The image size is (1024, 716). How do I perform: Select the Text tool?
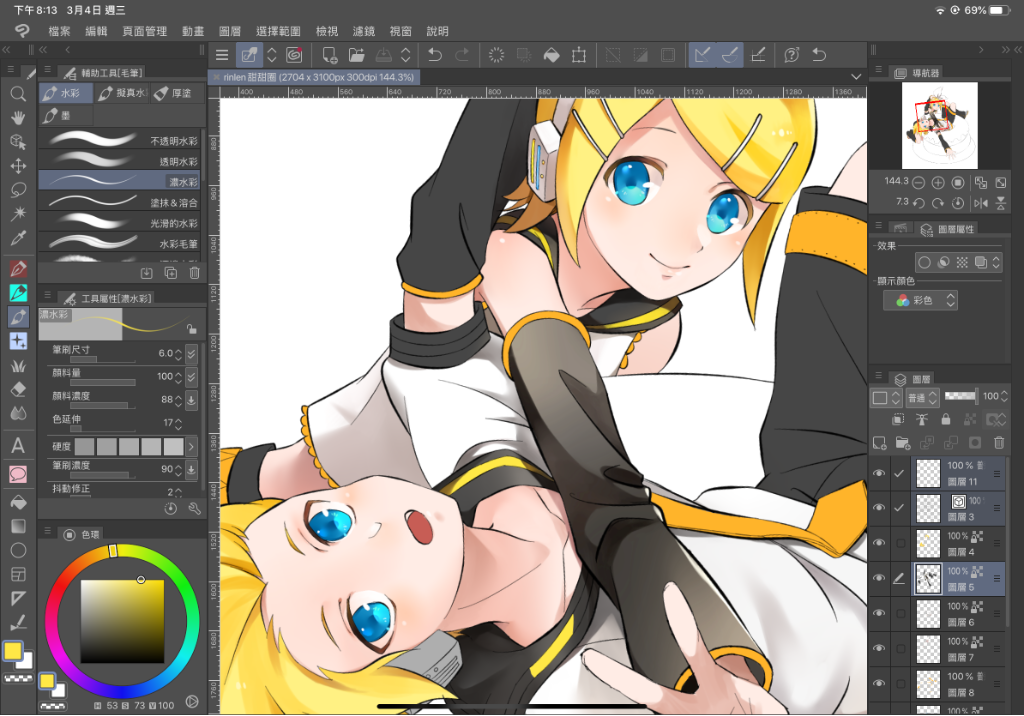click(x=18, y=446)
